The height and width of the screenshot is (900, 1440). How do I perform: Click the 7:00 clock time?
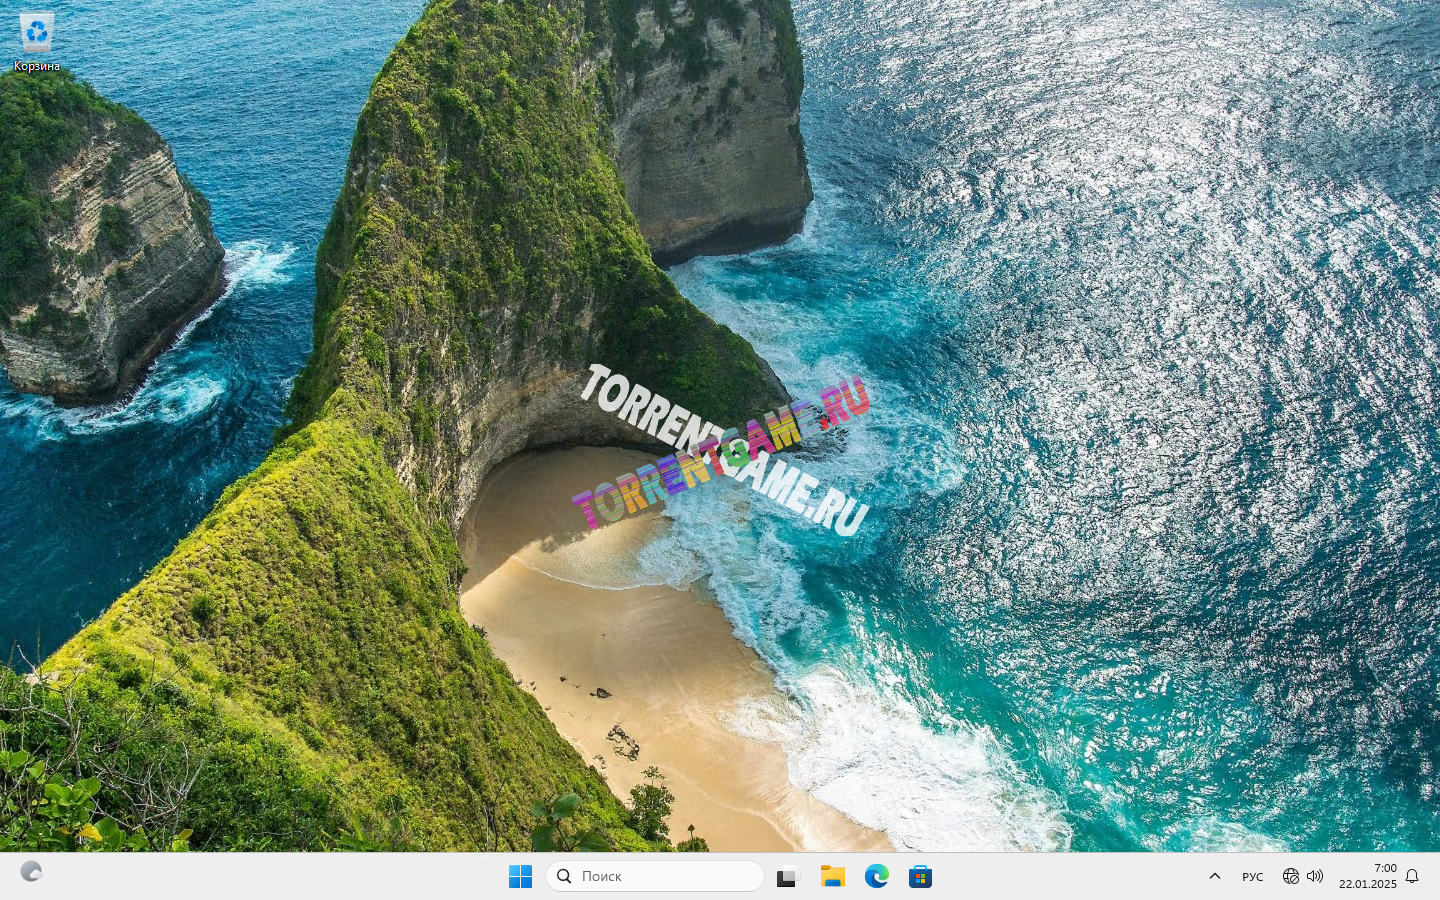point(1385,868)
